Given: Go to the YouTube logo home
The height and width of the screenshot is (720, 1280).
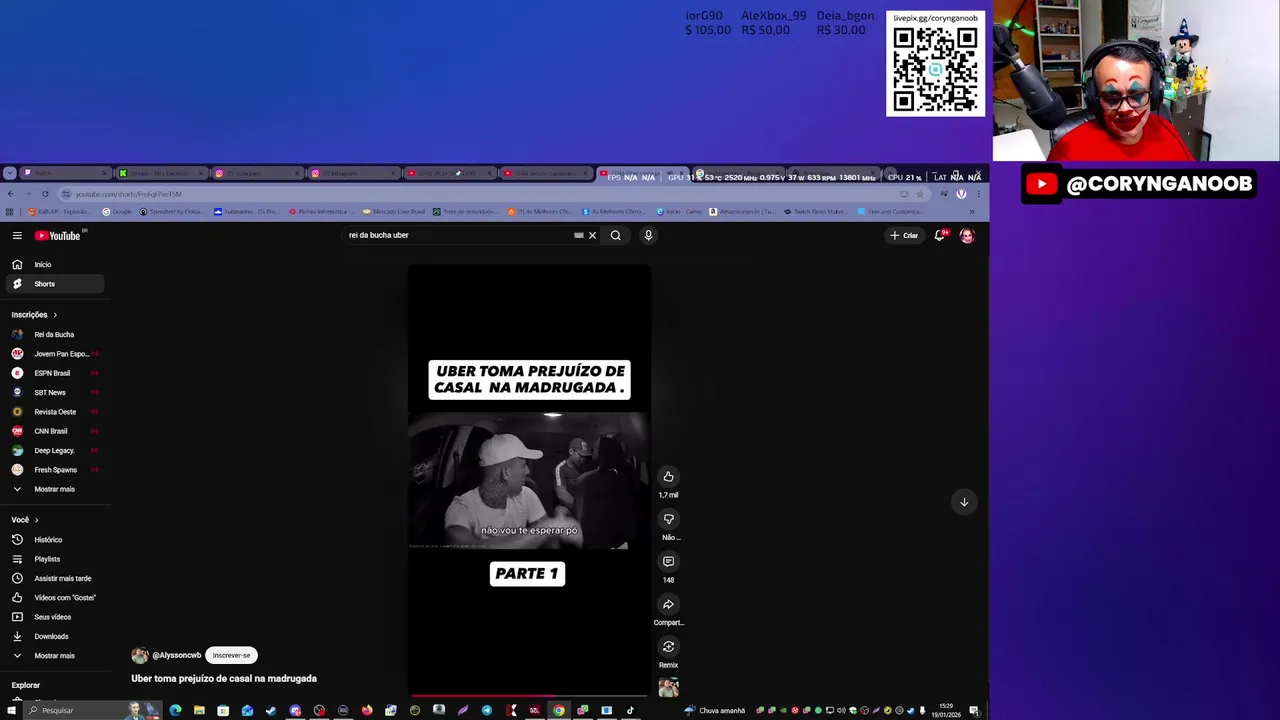Looking at the screenshot, I should pyautogui.click(x=58, y=235).
